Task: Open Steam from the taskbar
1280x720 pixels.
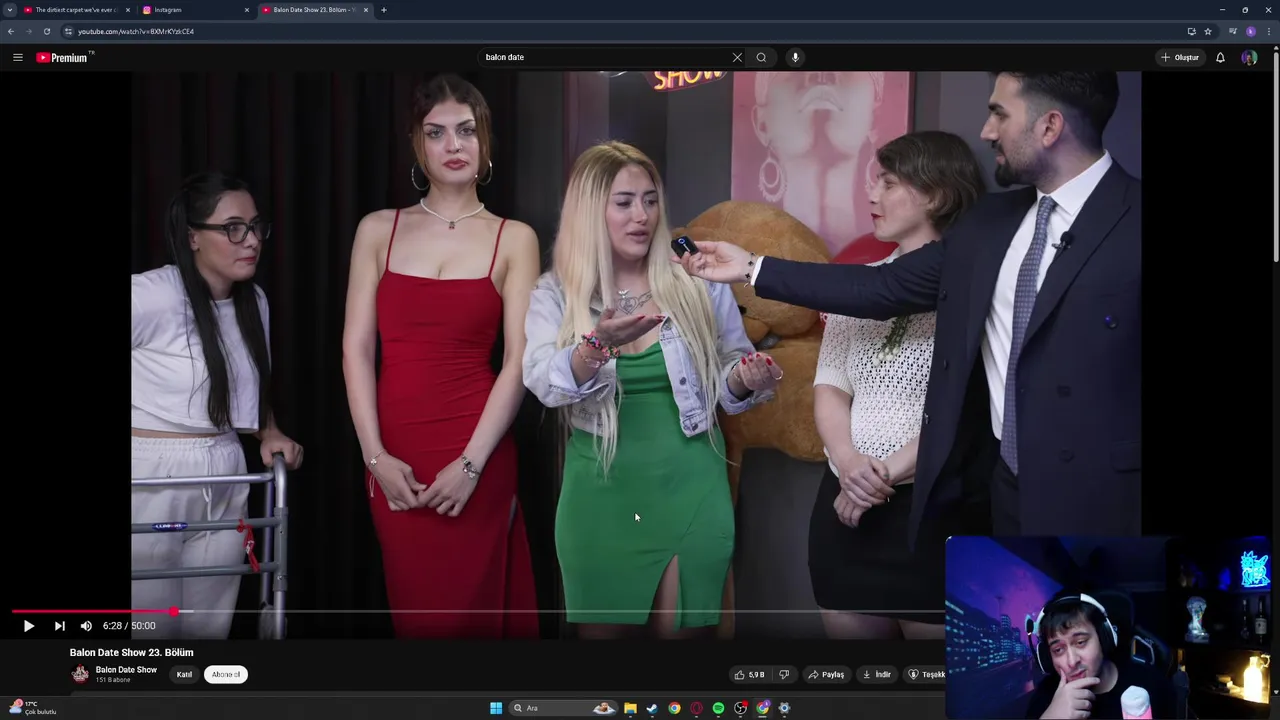Action: point(652,708)
